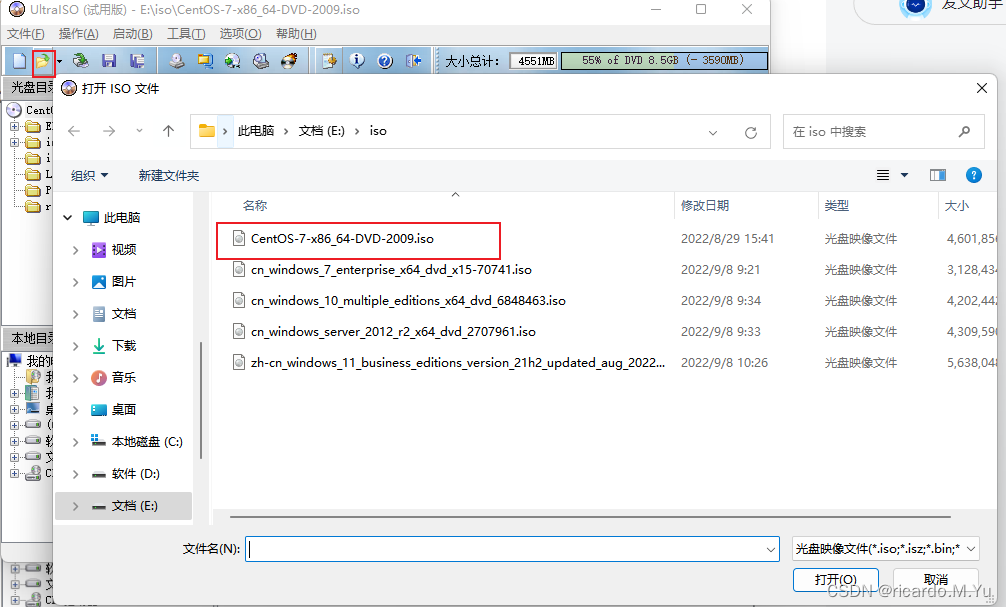Select 桌面 in the navigation pane
The image size is (1006, 607).
coord(123,410)
